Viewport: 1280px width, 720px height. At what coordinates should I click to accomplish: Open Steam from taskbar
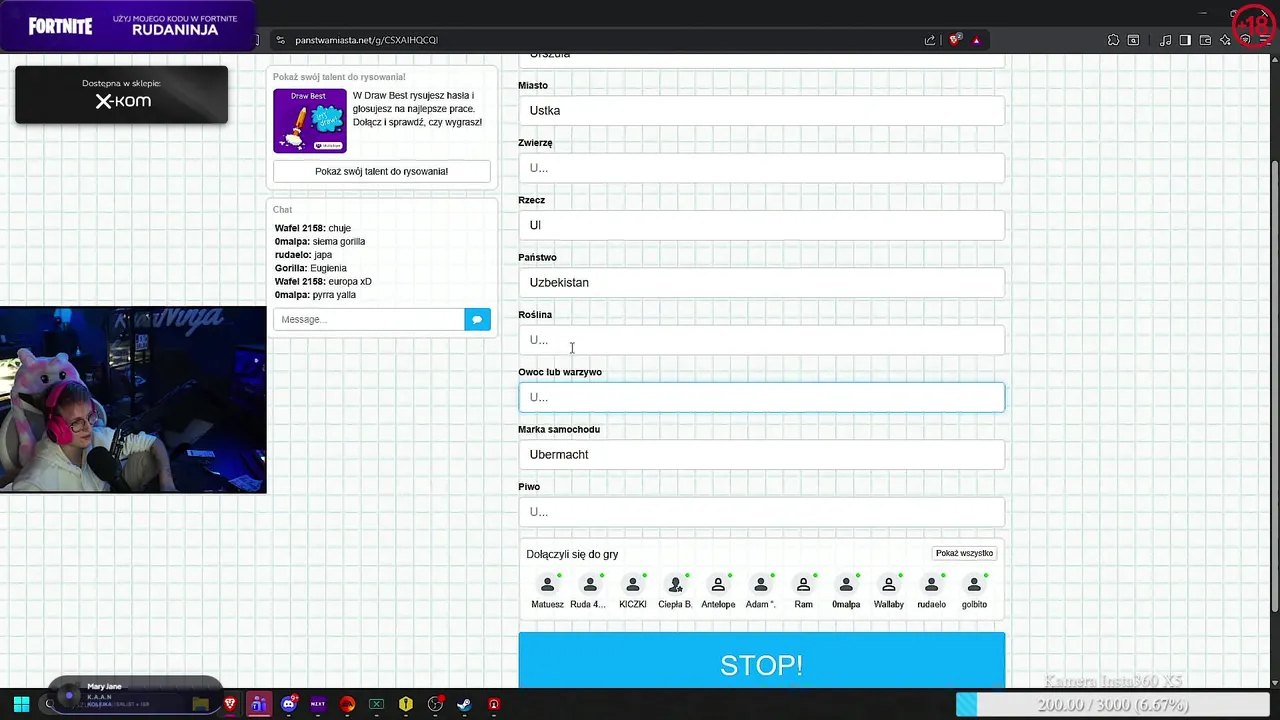[464, 704]
